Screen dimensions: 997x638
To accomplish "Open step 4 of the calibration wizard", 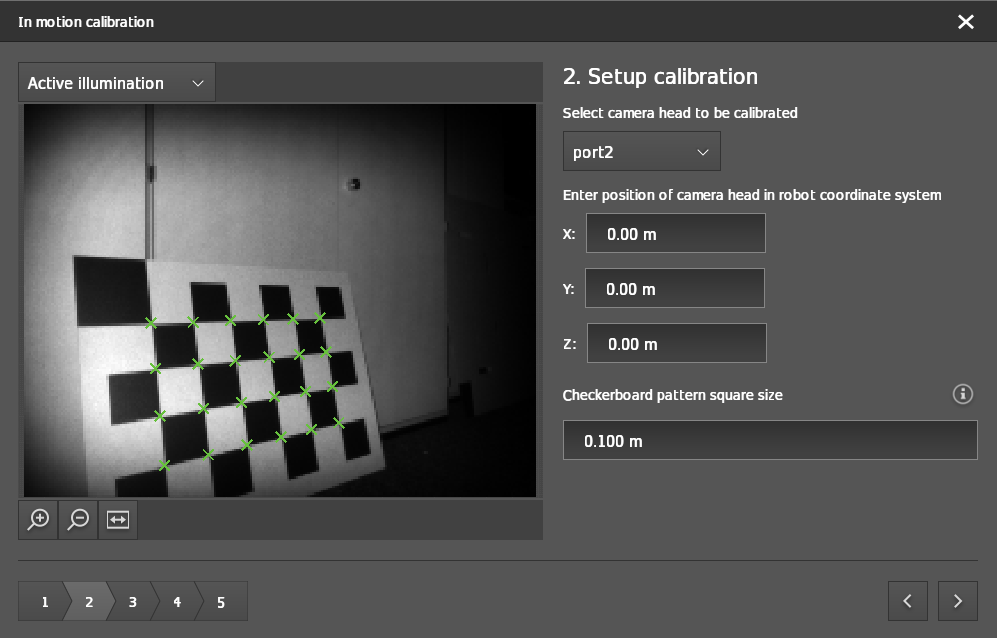I will point(177,602).
